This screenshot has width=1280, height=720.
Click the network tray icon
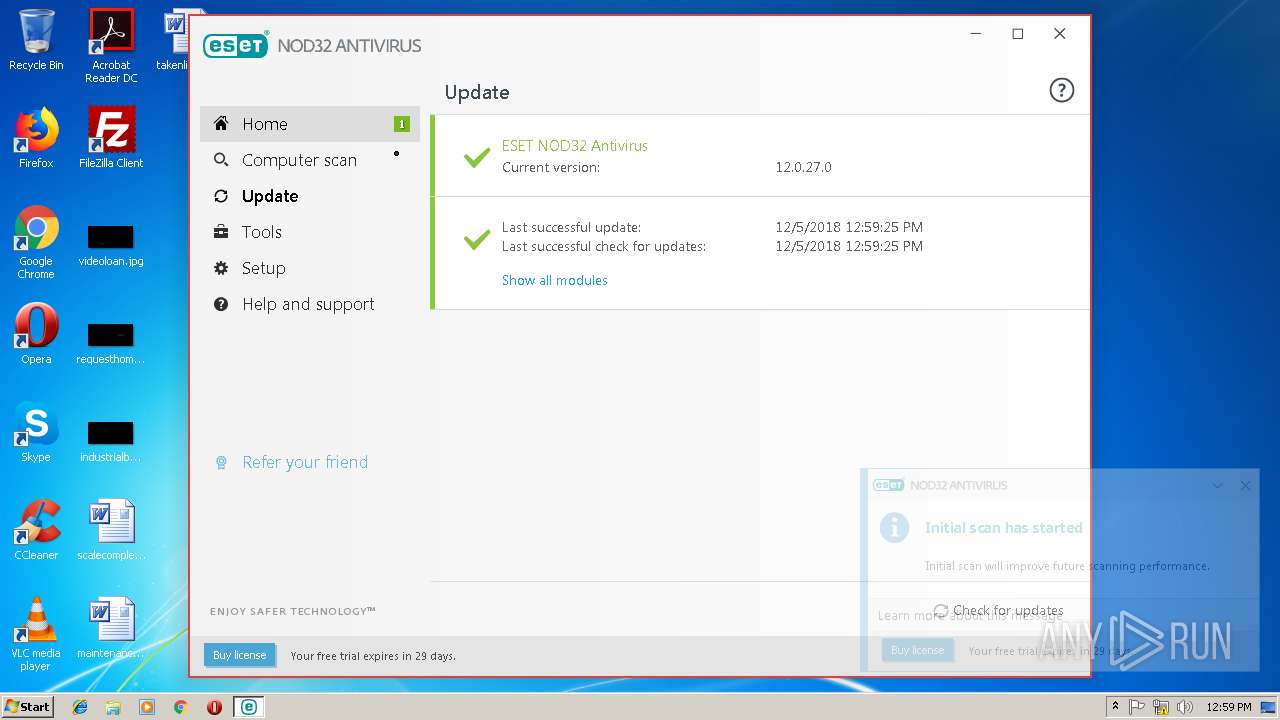[x=1161, y=707]
